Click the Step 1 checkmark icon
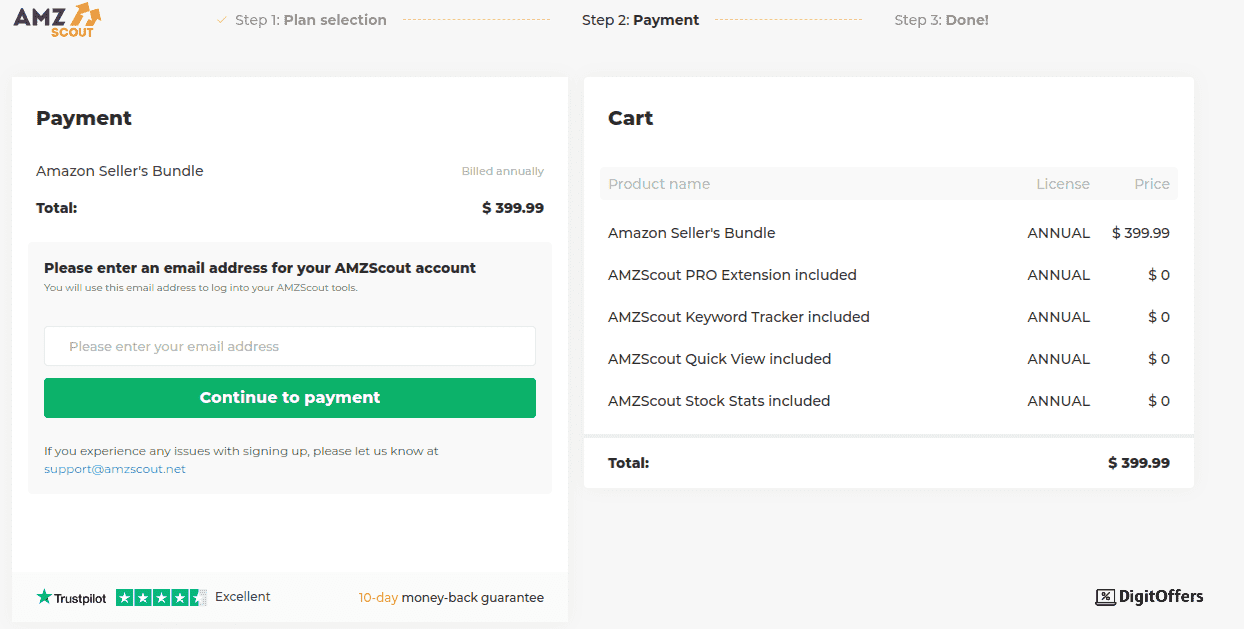 tap(222, 20)
